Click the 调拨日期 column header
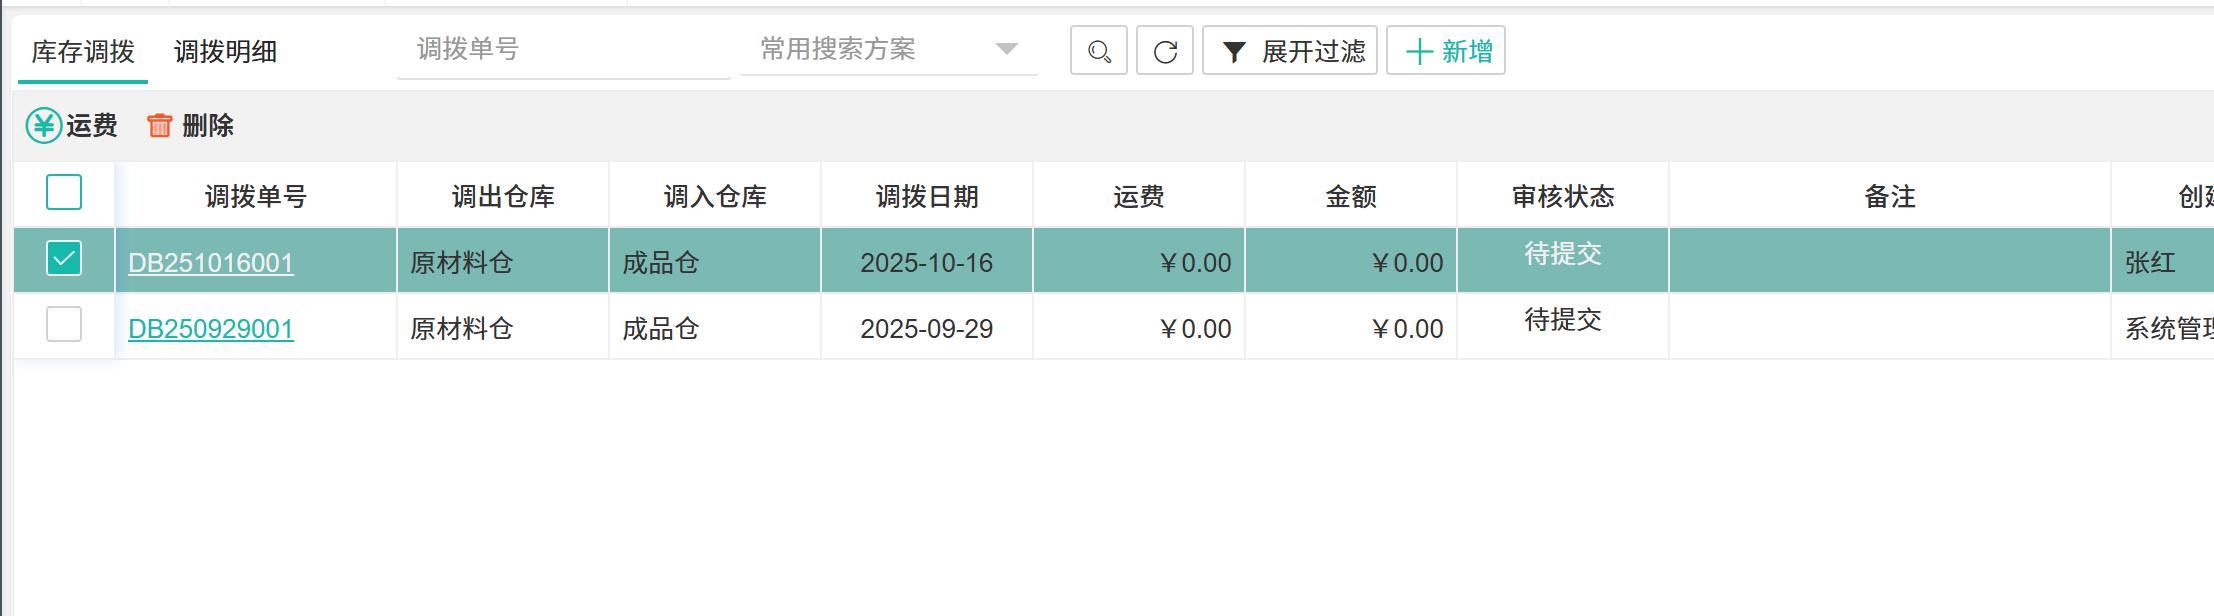Image resolution: width=2214 pixels, height=616 pixels. (926, 197)
